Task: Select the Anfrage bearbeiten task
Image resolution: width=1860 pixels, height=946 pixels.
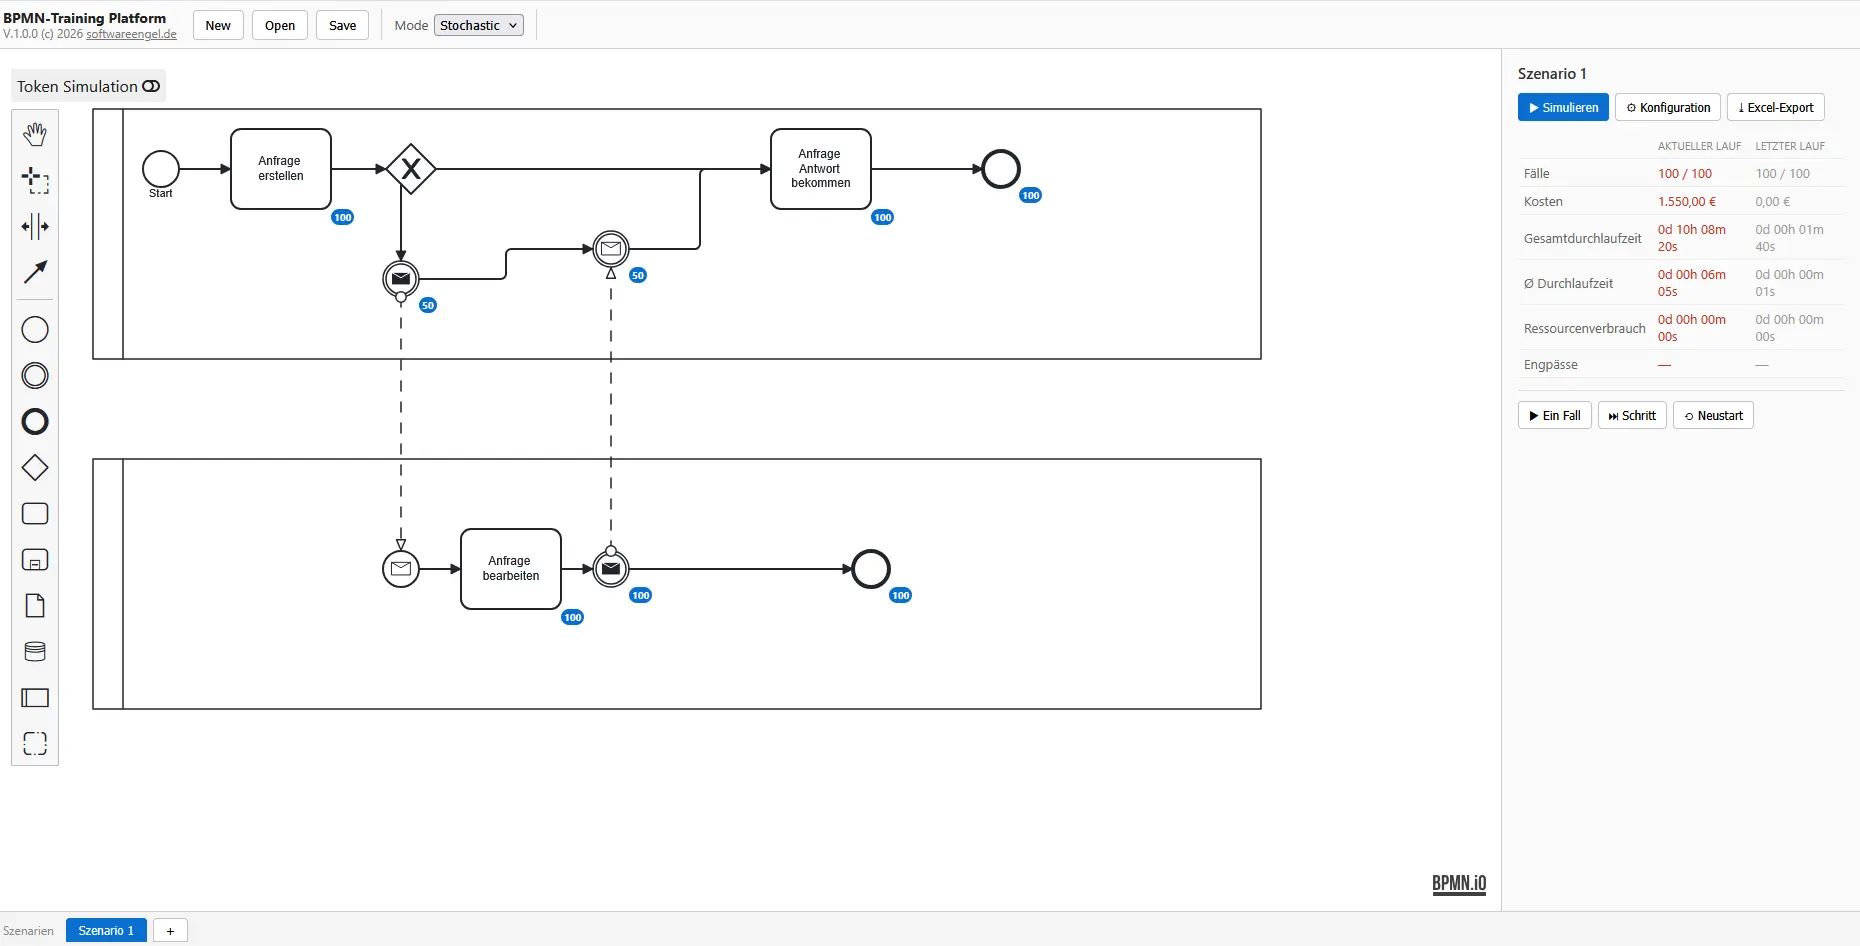Action: click(x=511, y=569)
